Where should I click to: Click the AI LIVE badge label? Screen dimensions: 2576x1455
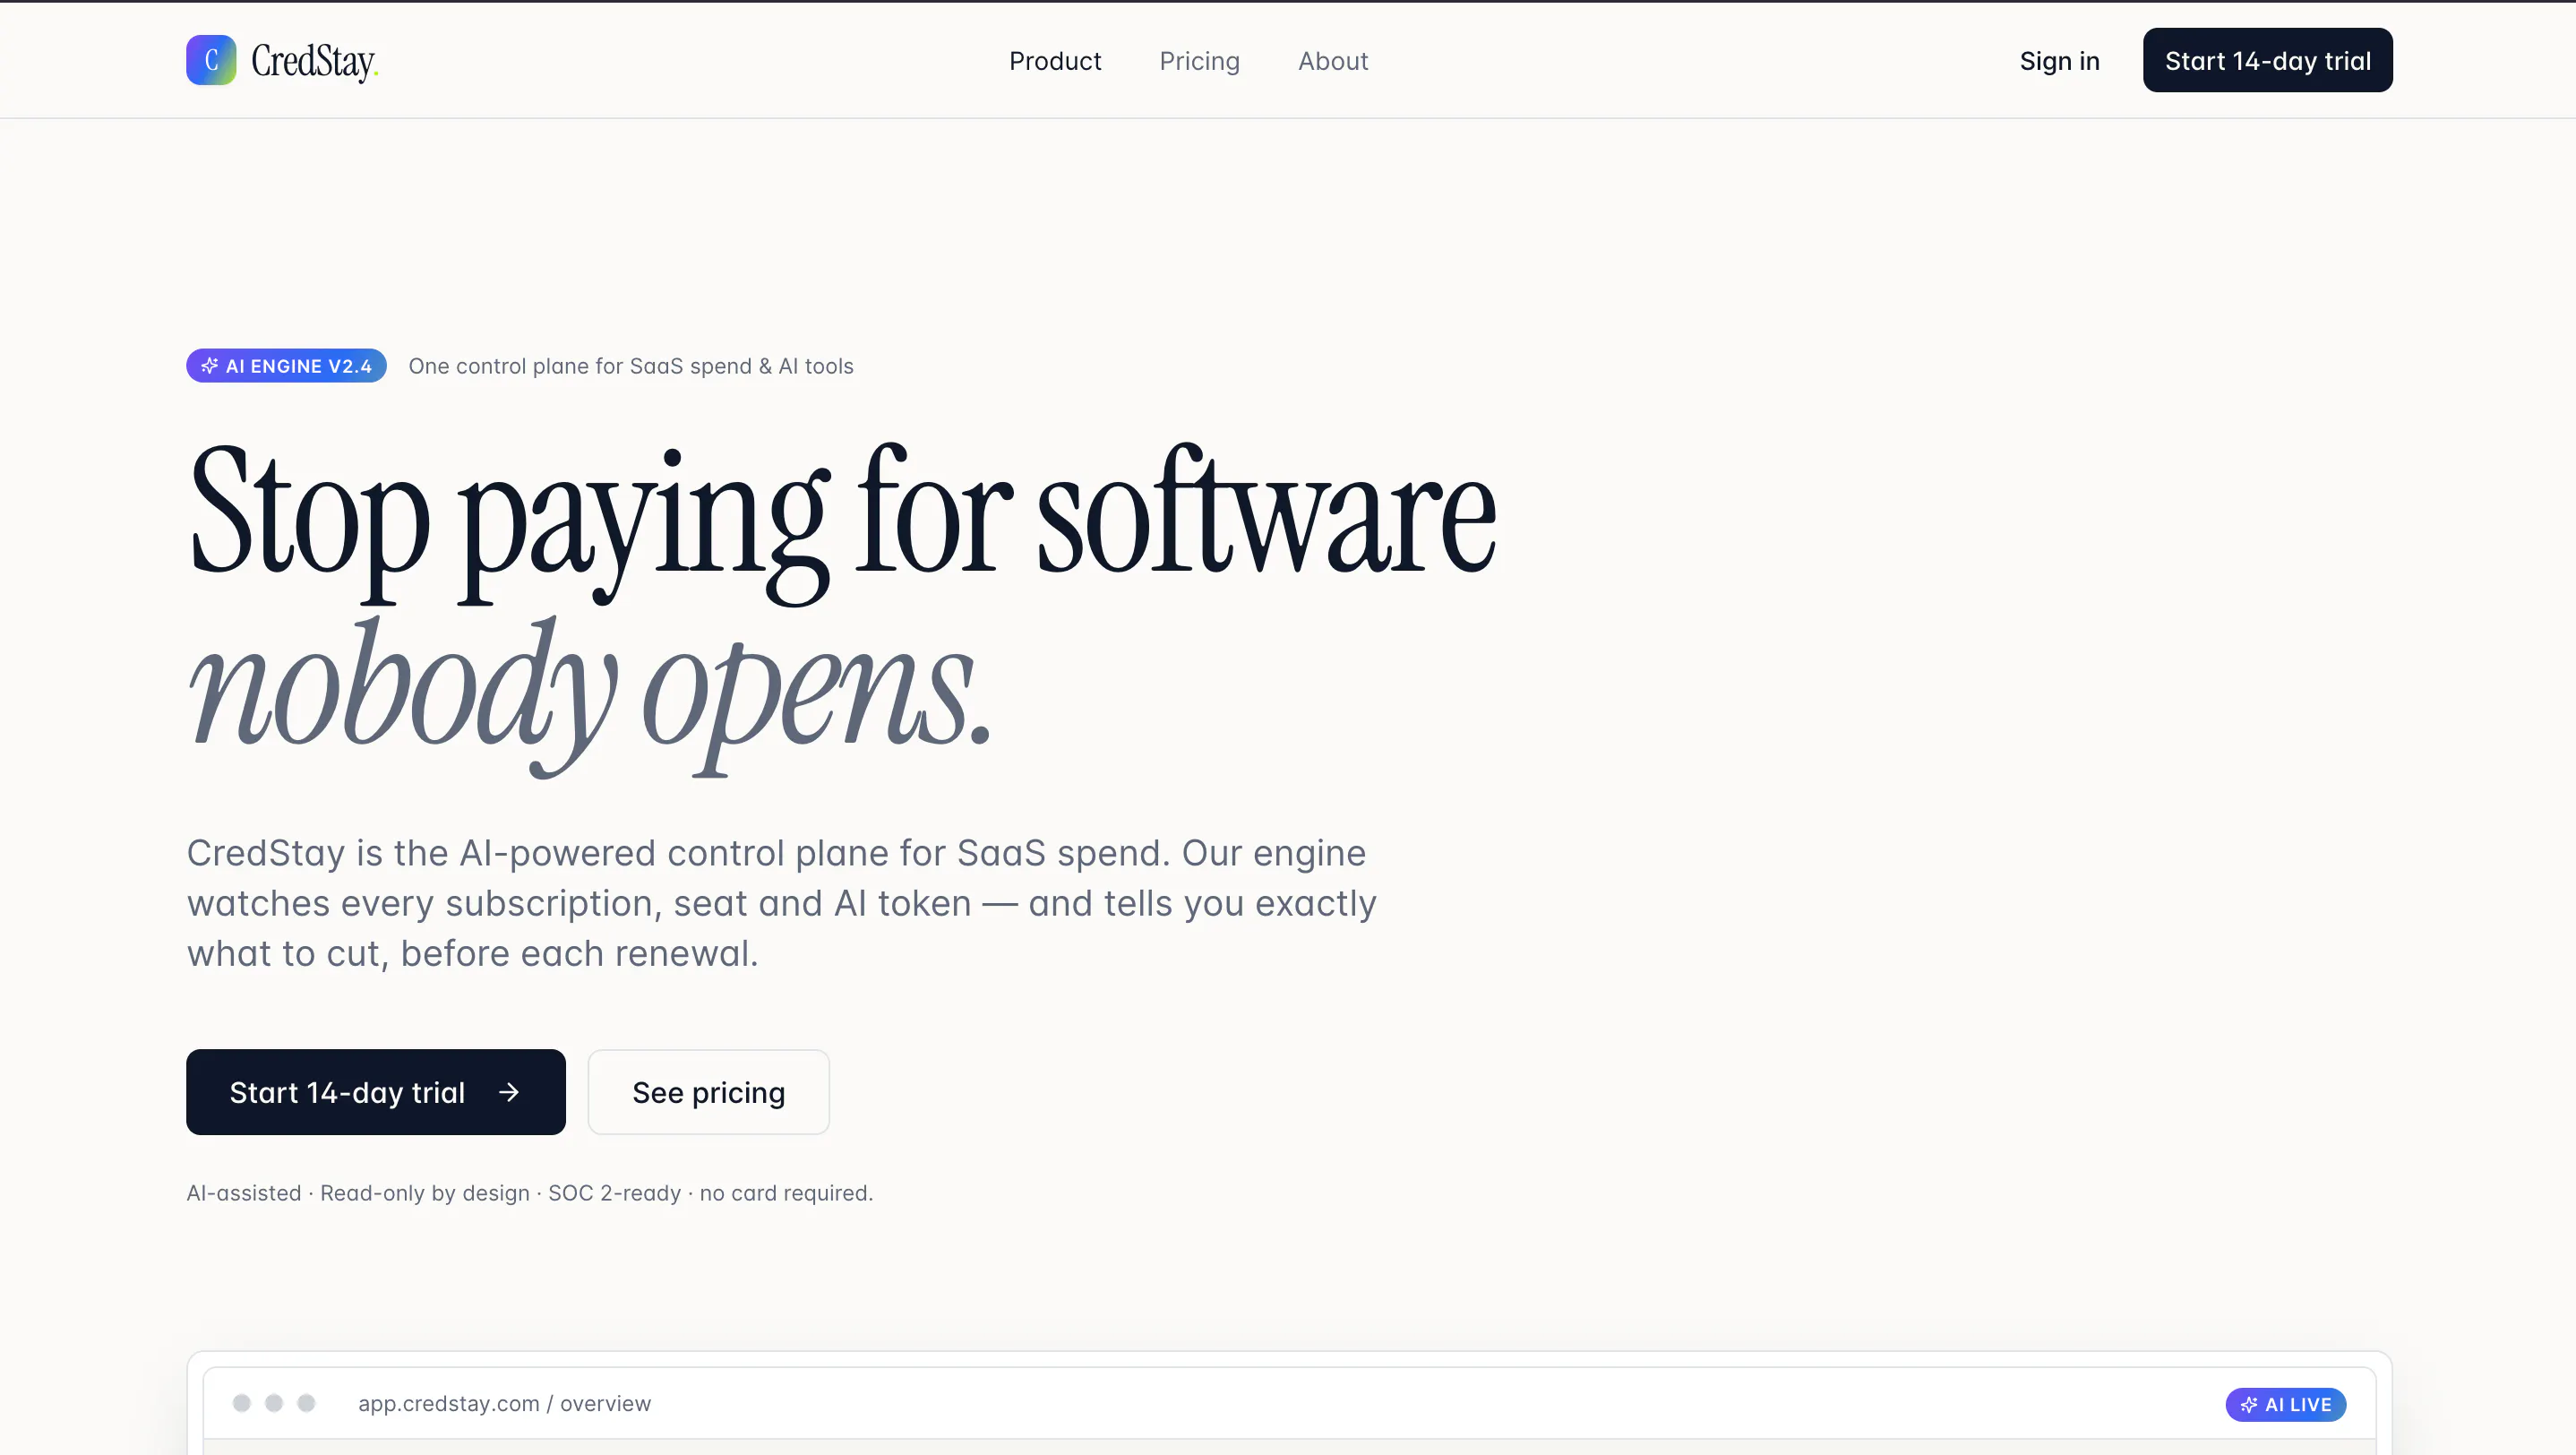2297,1404
